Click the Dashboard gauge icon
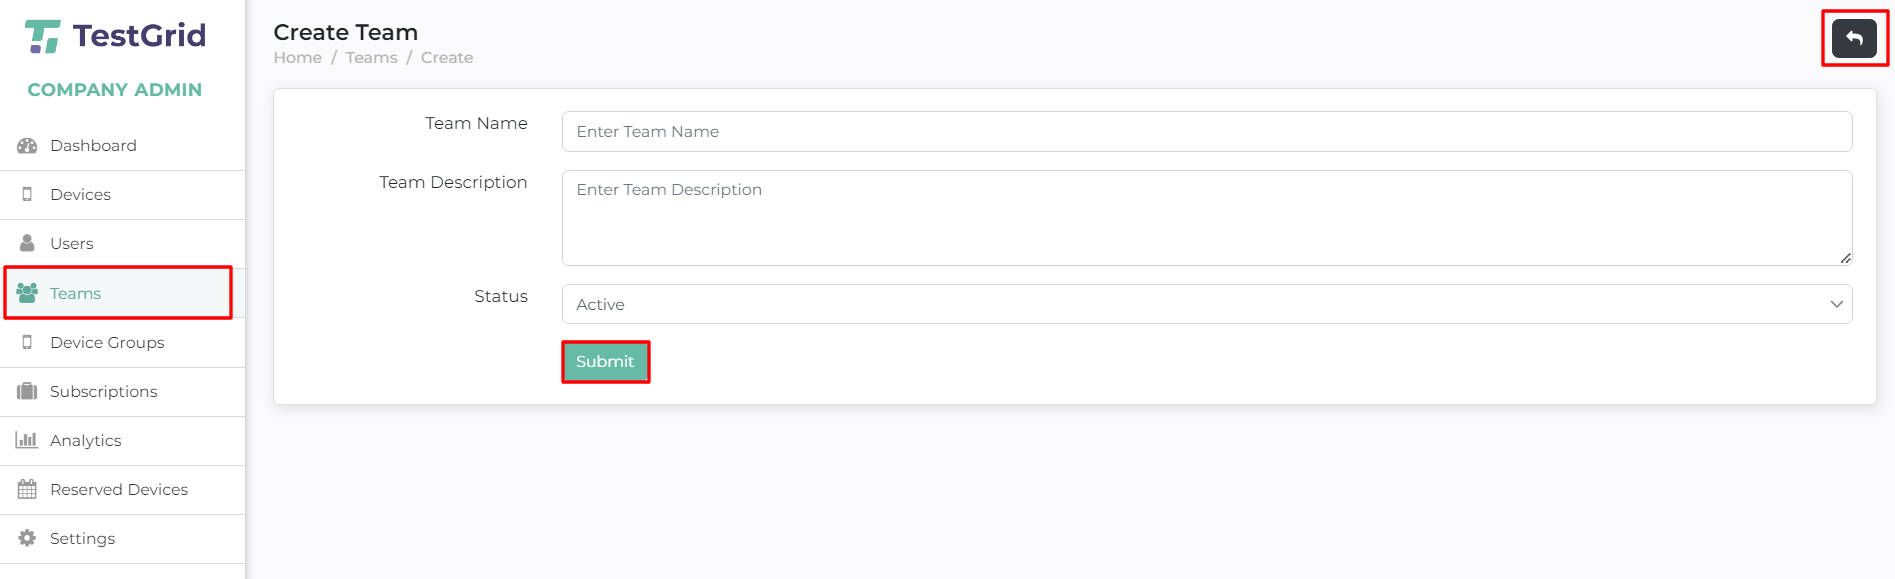The image size is (1895, 579). (27, 146)
